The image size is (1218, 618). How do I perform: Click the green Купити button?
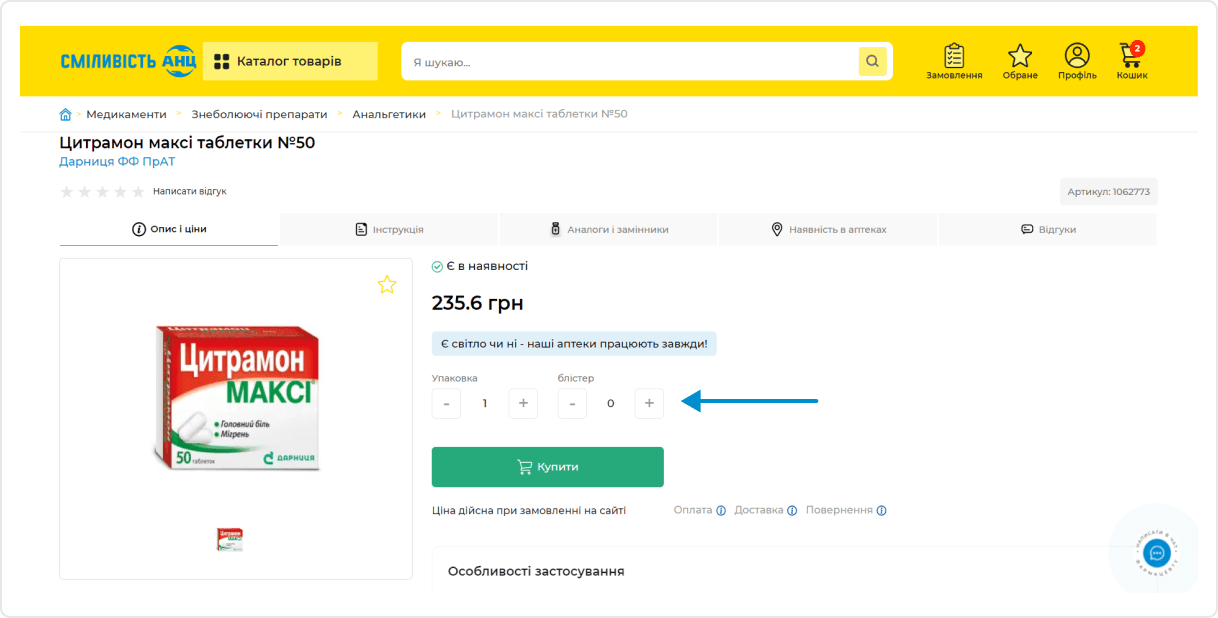(547, 466)
